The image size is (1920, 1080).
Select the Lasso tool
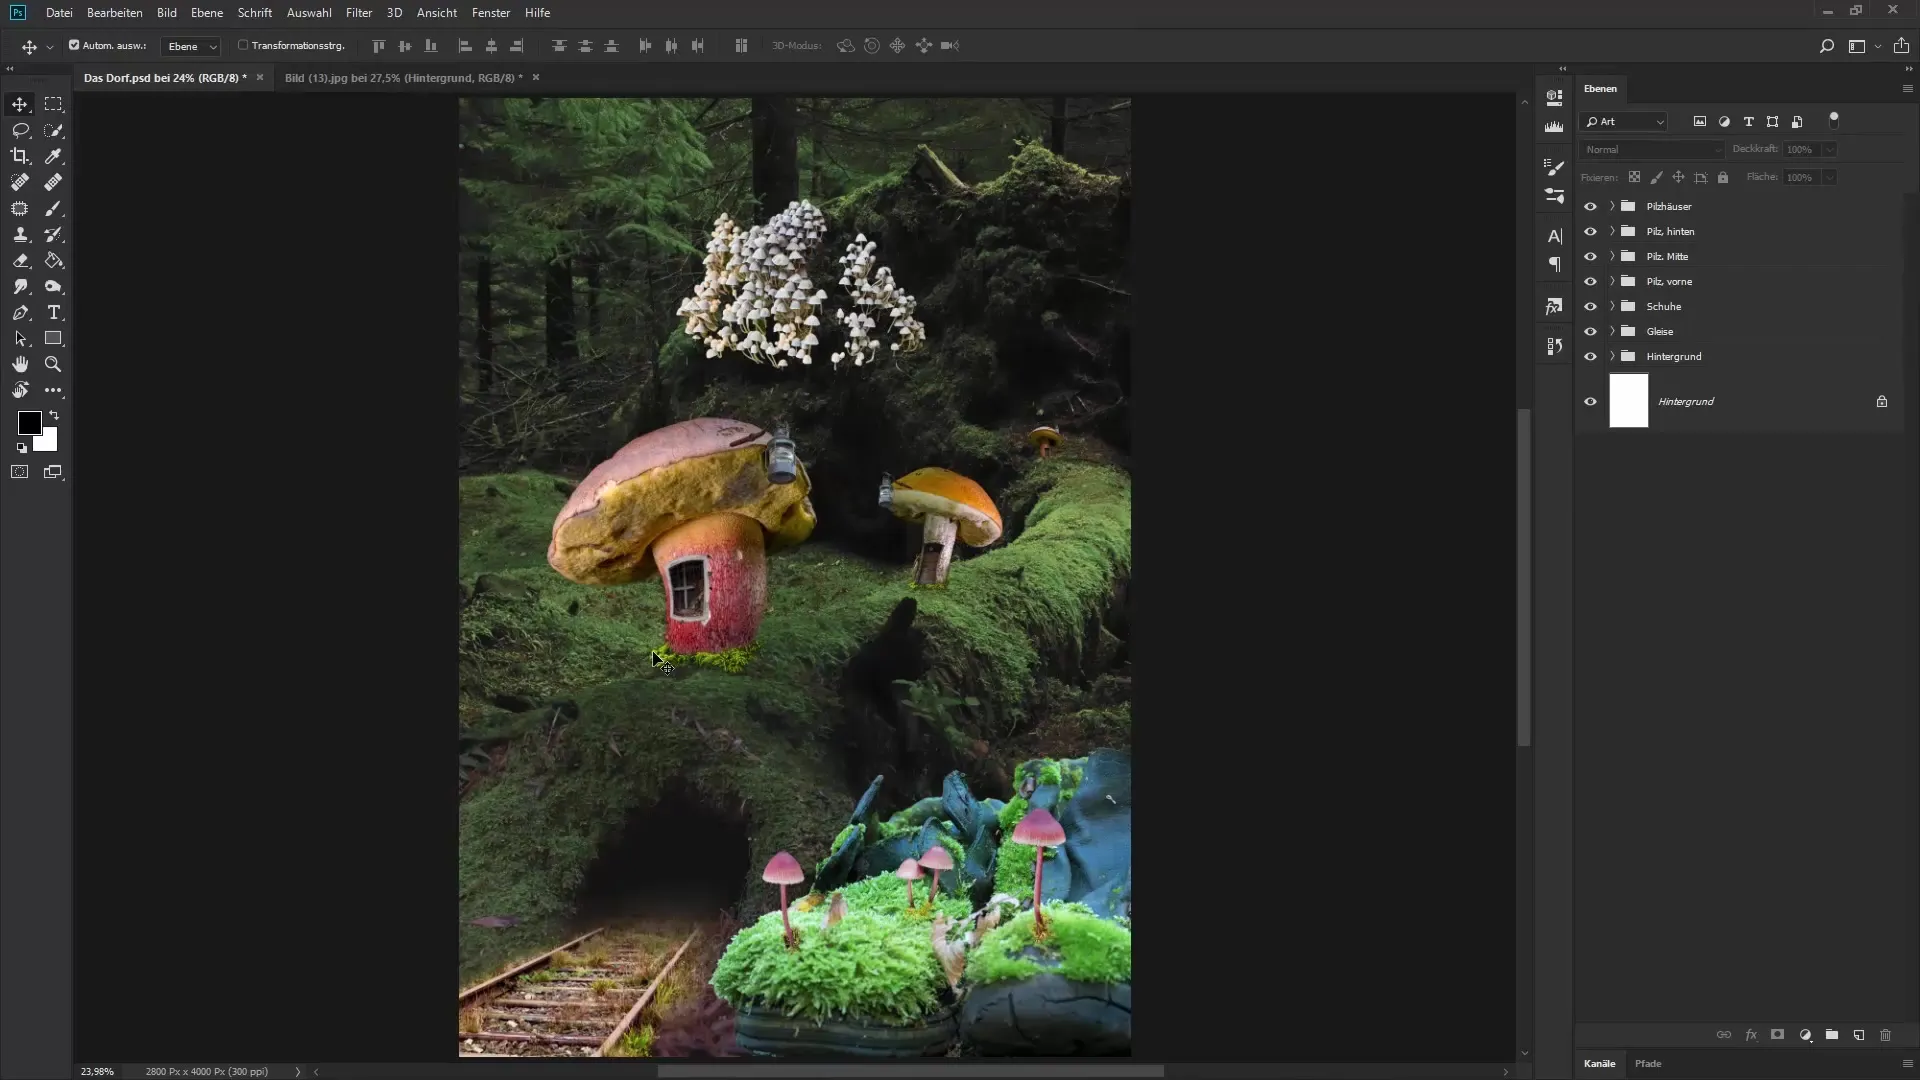coord(20,130)
